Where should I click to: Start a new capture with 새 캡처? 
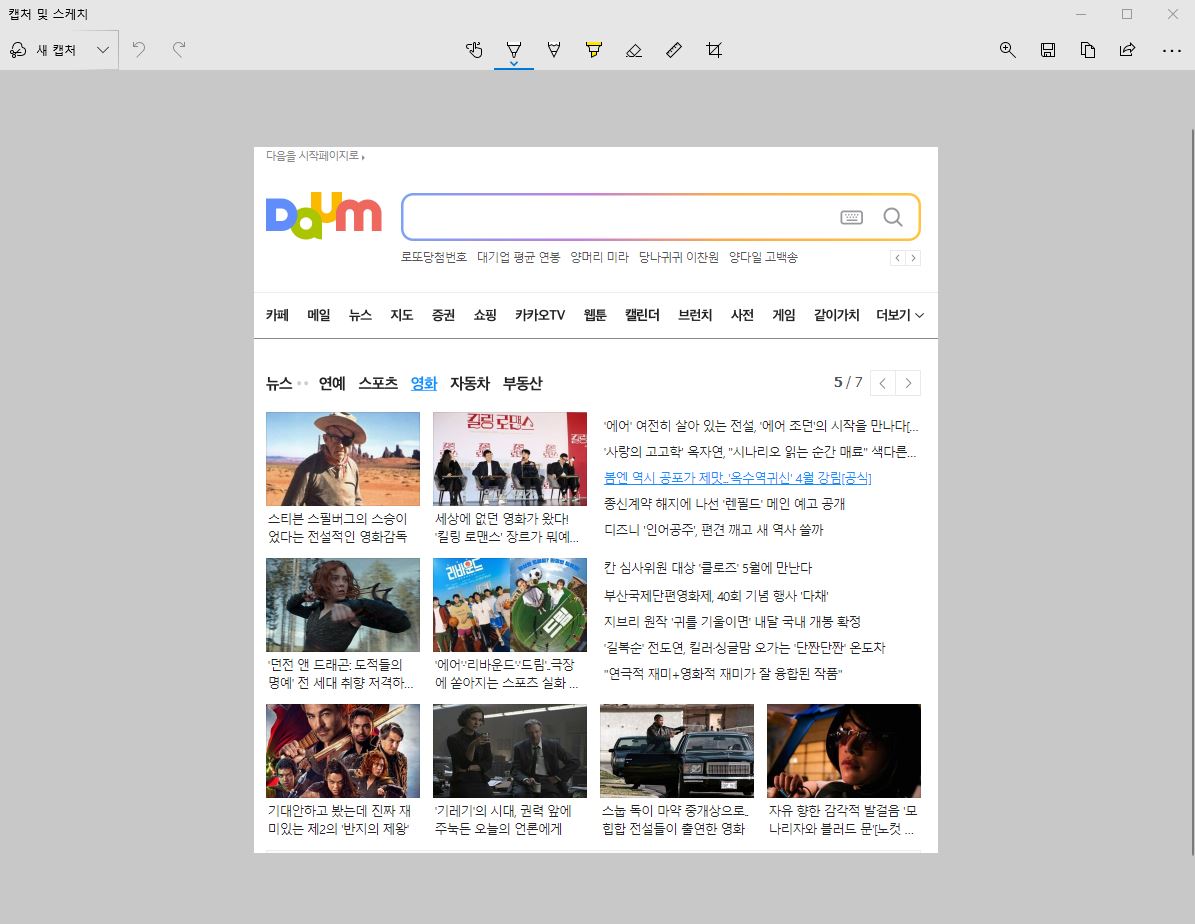(43, 50)
